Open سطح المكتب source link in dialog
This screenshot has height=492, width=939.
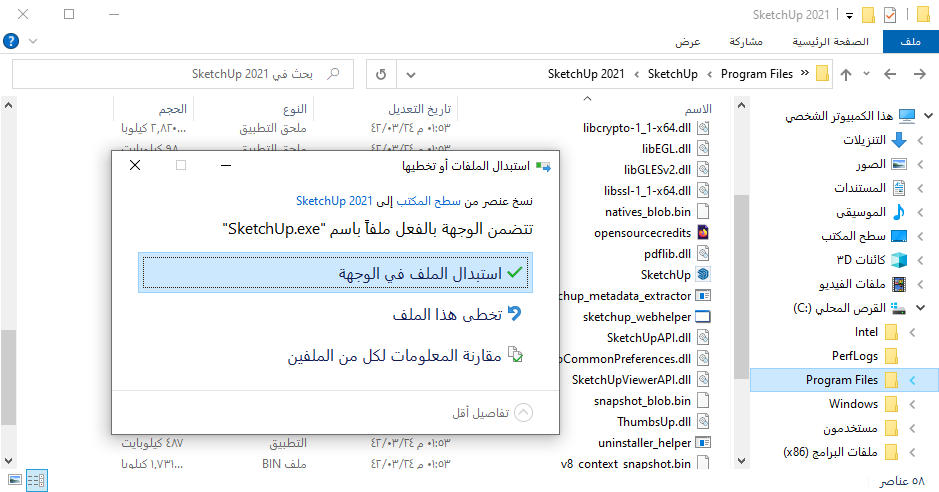point(429,201)
